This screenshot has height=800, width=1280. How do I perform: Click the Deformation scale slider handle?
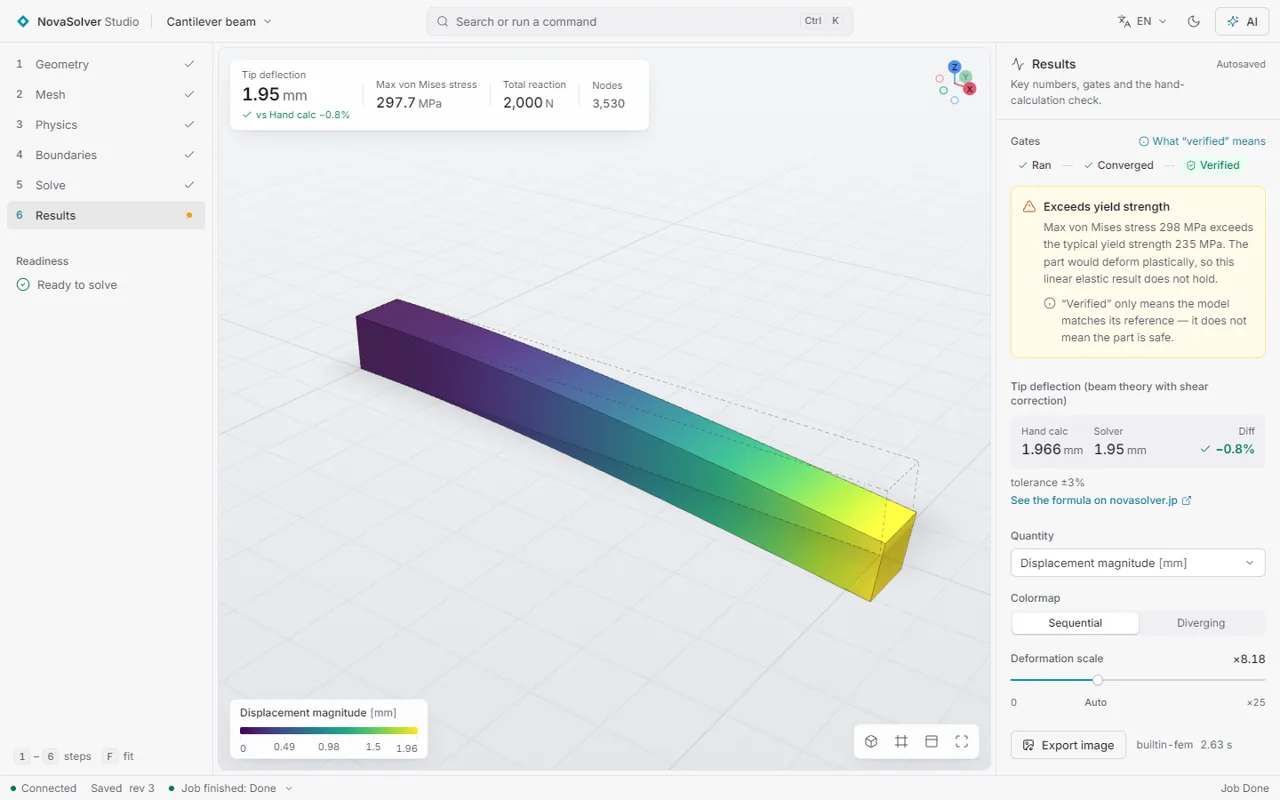(1097, 680)
